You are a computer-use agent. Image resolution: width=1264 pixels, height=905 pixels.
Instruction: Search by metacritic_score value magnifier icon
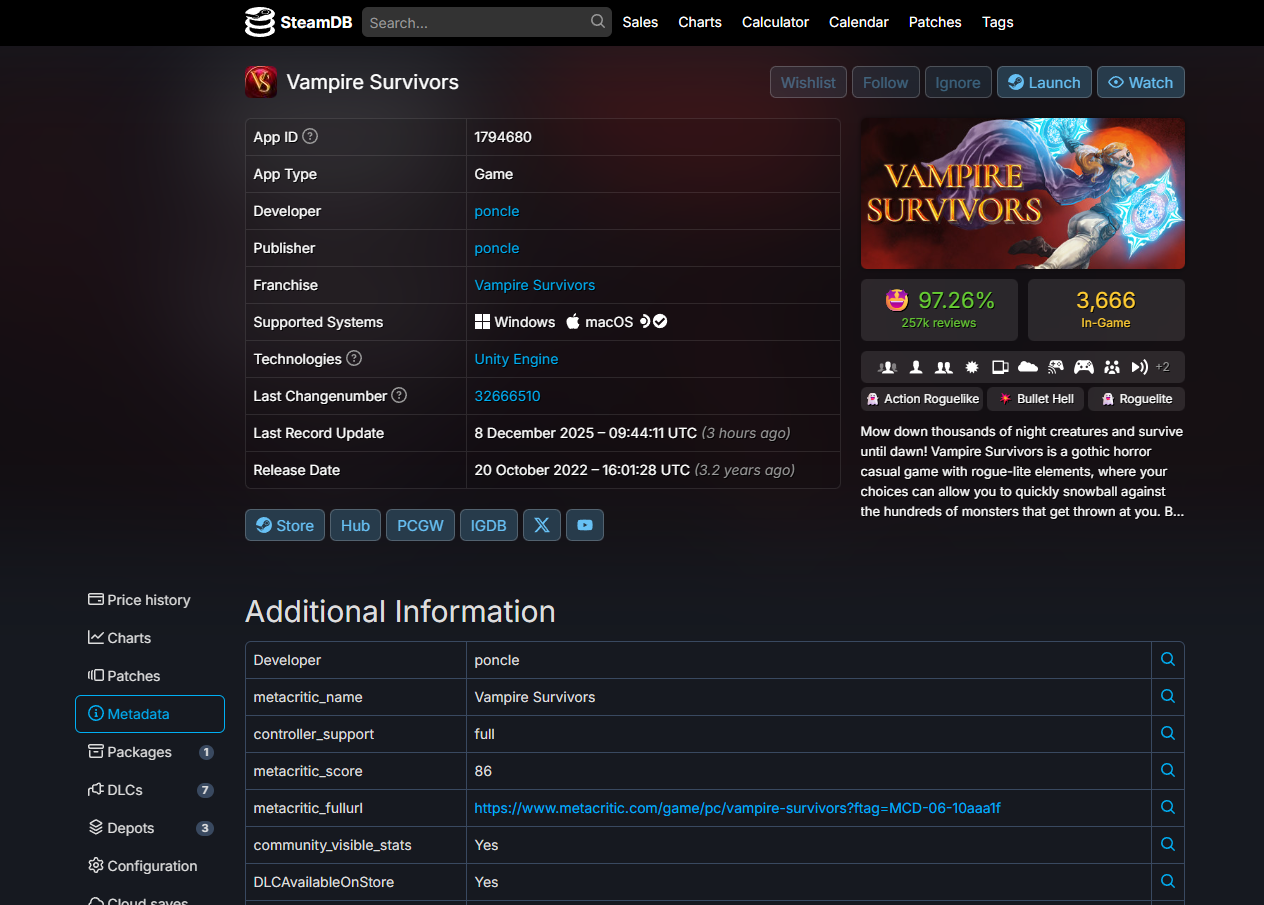click(x=1168, y=771)
